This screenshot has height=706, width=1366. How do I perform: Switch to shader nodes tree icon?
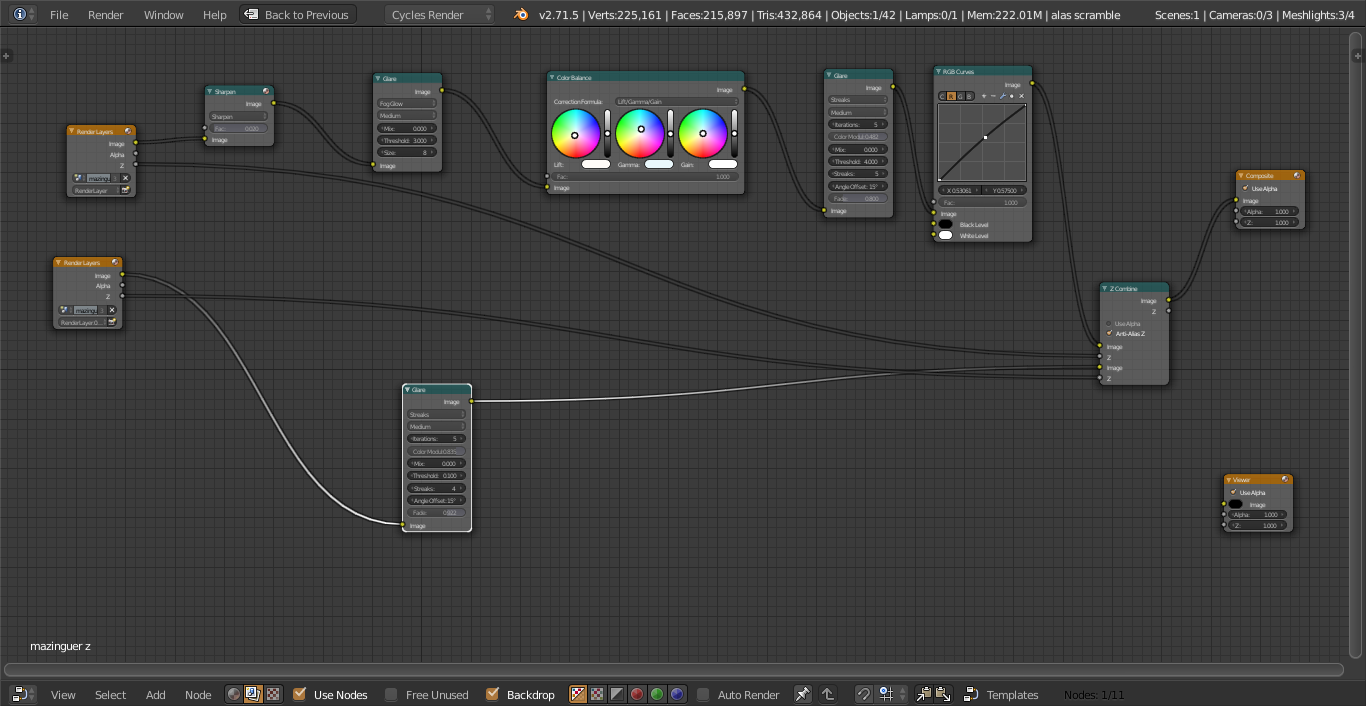coord(234,694)
